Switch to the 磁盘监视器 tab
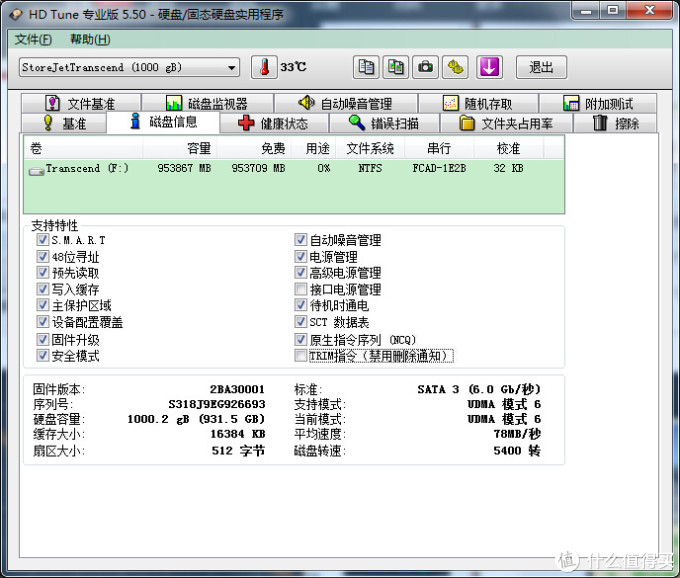This screenshot has height=578, width=680. pos(207,104)
